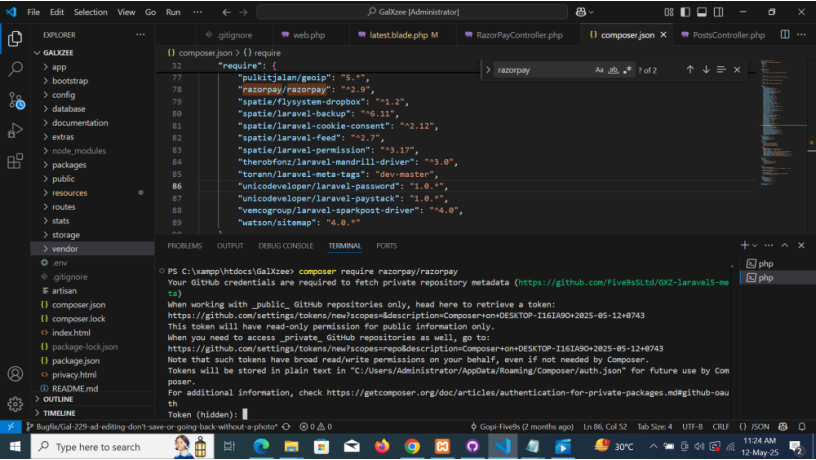Open Chrome from Windows taskbar

click(x=412, y=446)
